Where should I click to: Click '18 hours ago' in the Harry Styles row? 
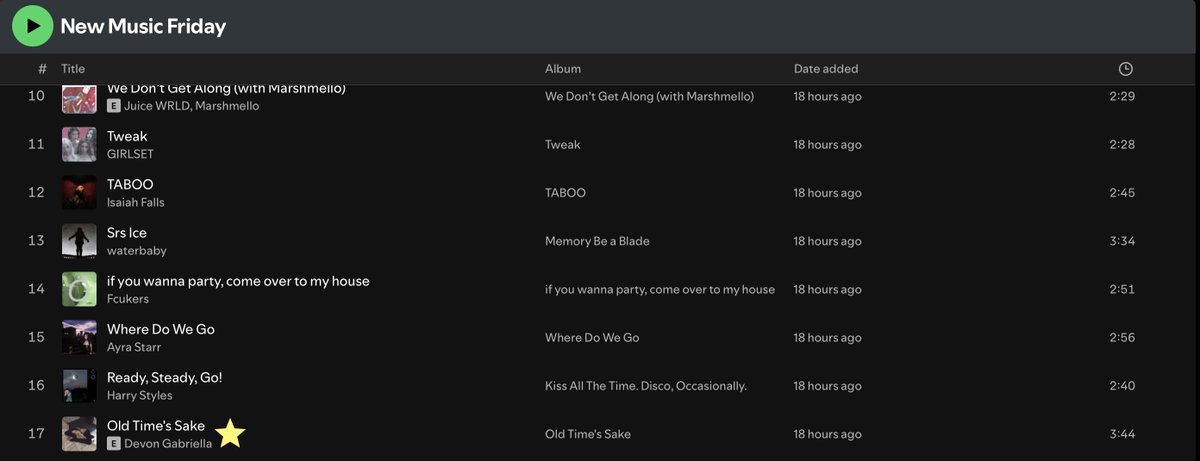(x=827, y=385)
